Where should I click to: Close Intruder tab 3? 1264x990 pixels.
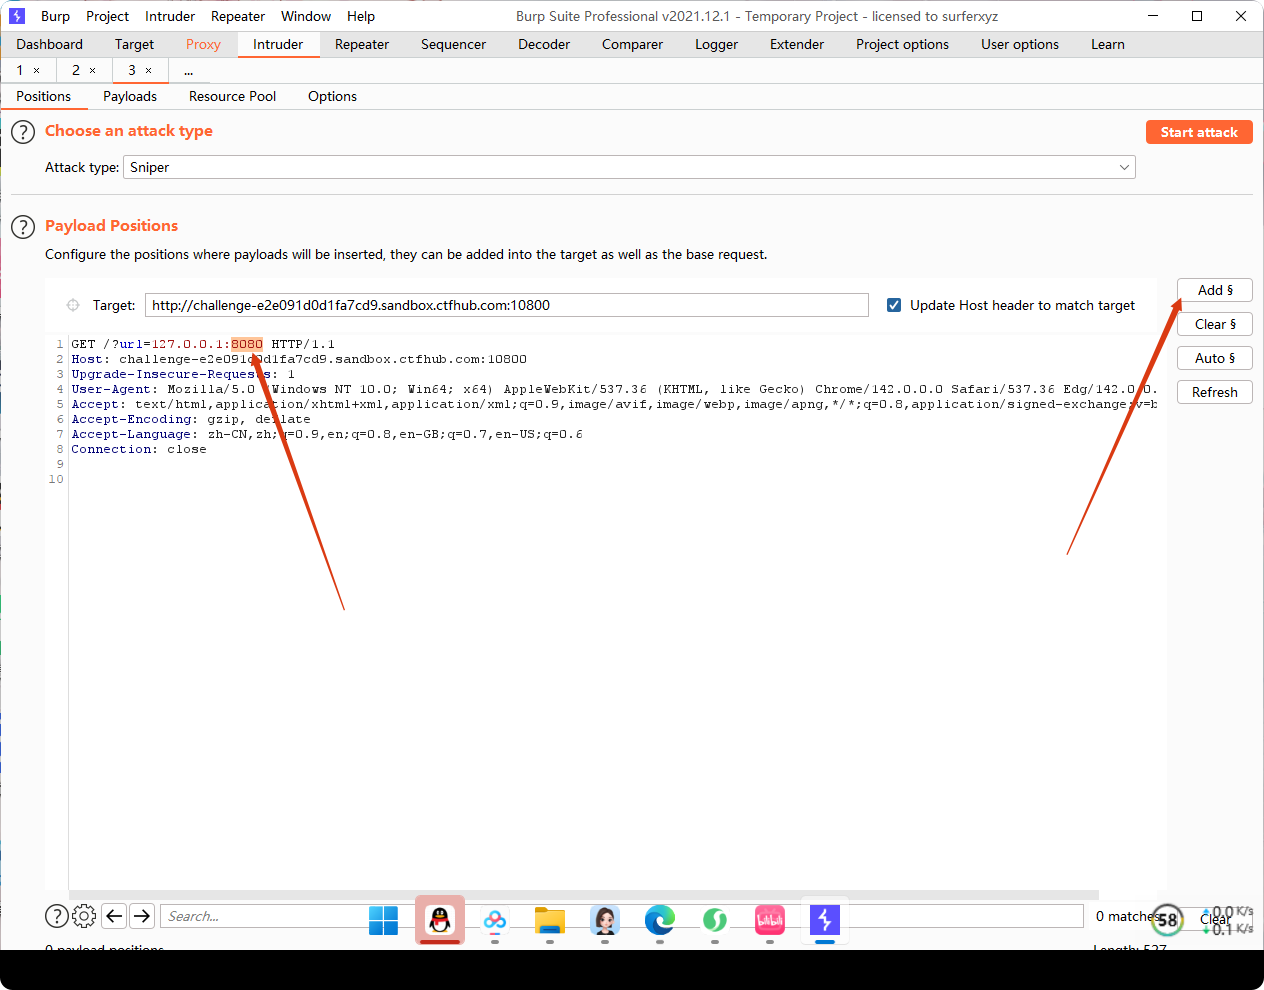point(149,71)
